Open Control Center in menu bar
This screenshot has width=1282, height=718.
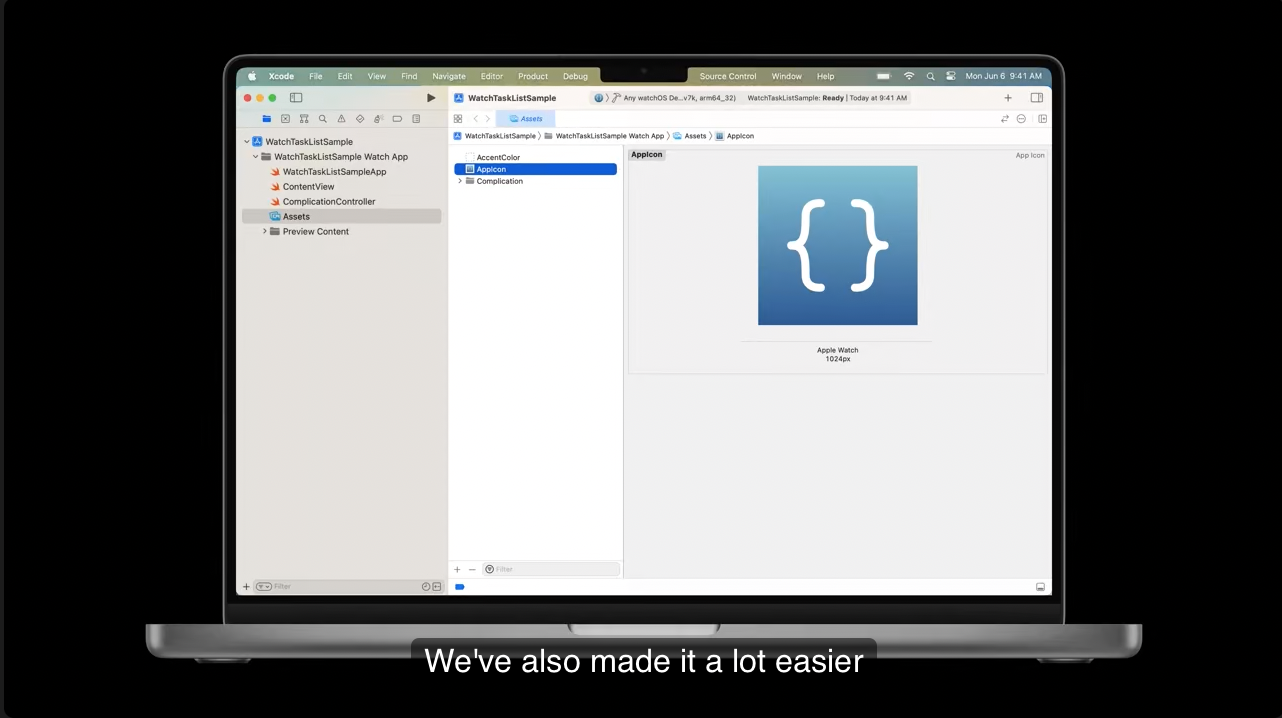tap(951, 76)
